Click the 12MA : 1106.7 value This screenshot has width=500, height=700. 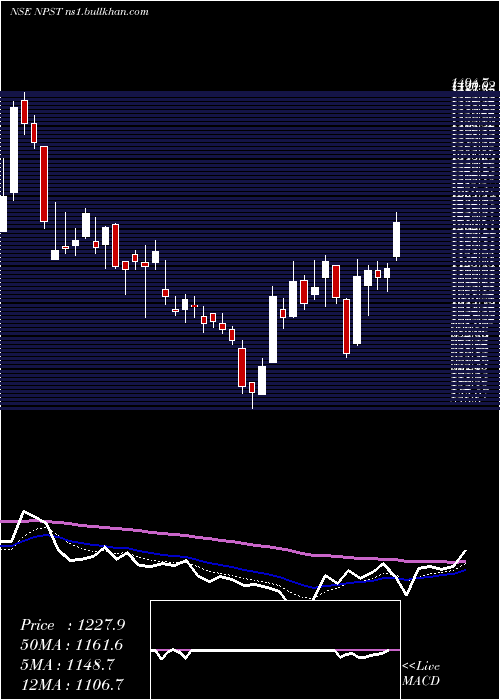72,684
